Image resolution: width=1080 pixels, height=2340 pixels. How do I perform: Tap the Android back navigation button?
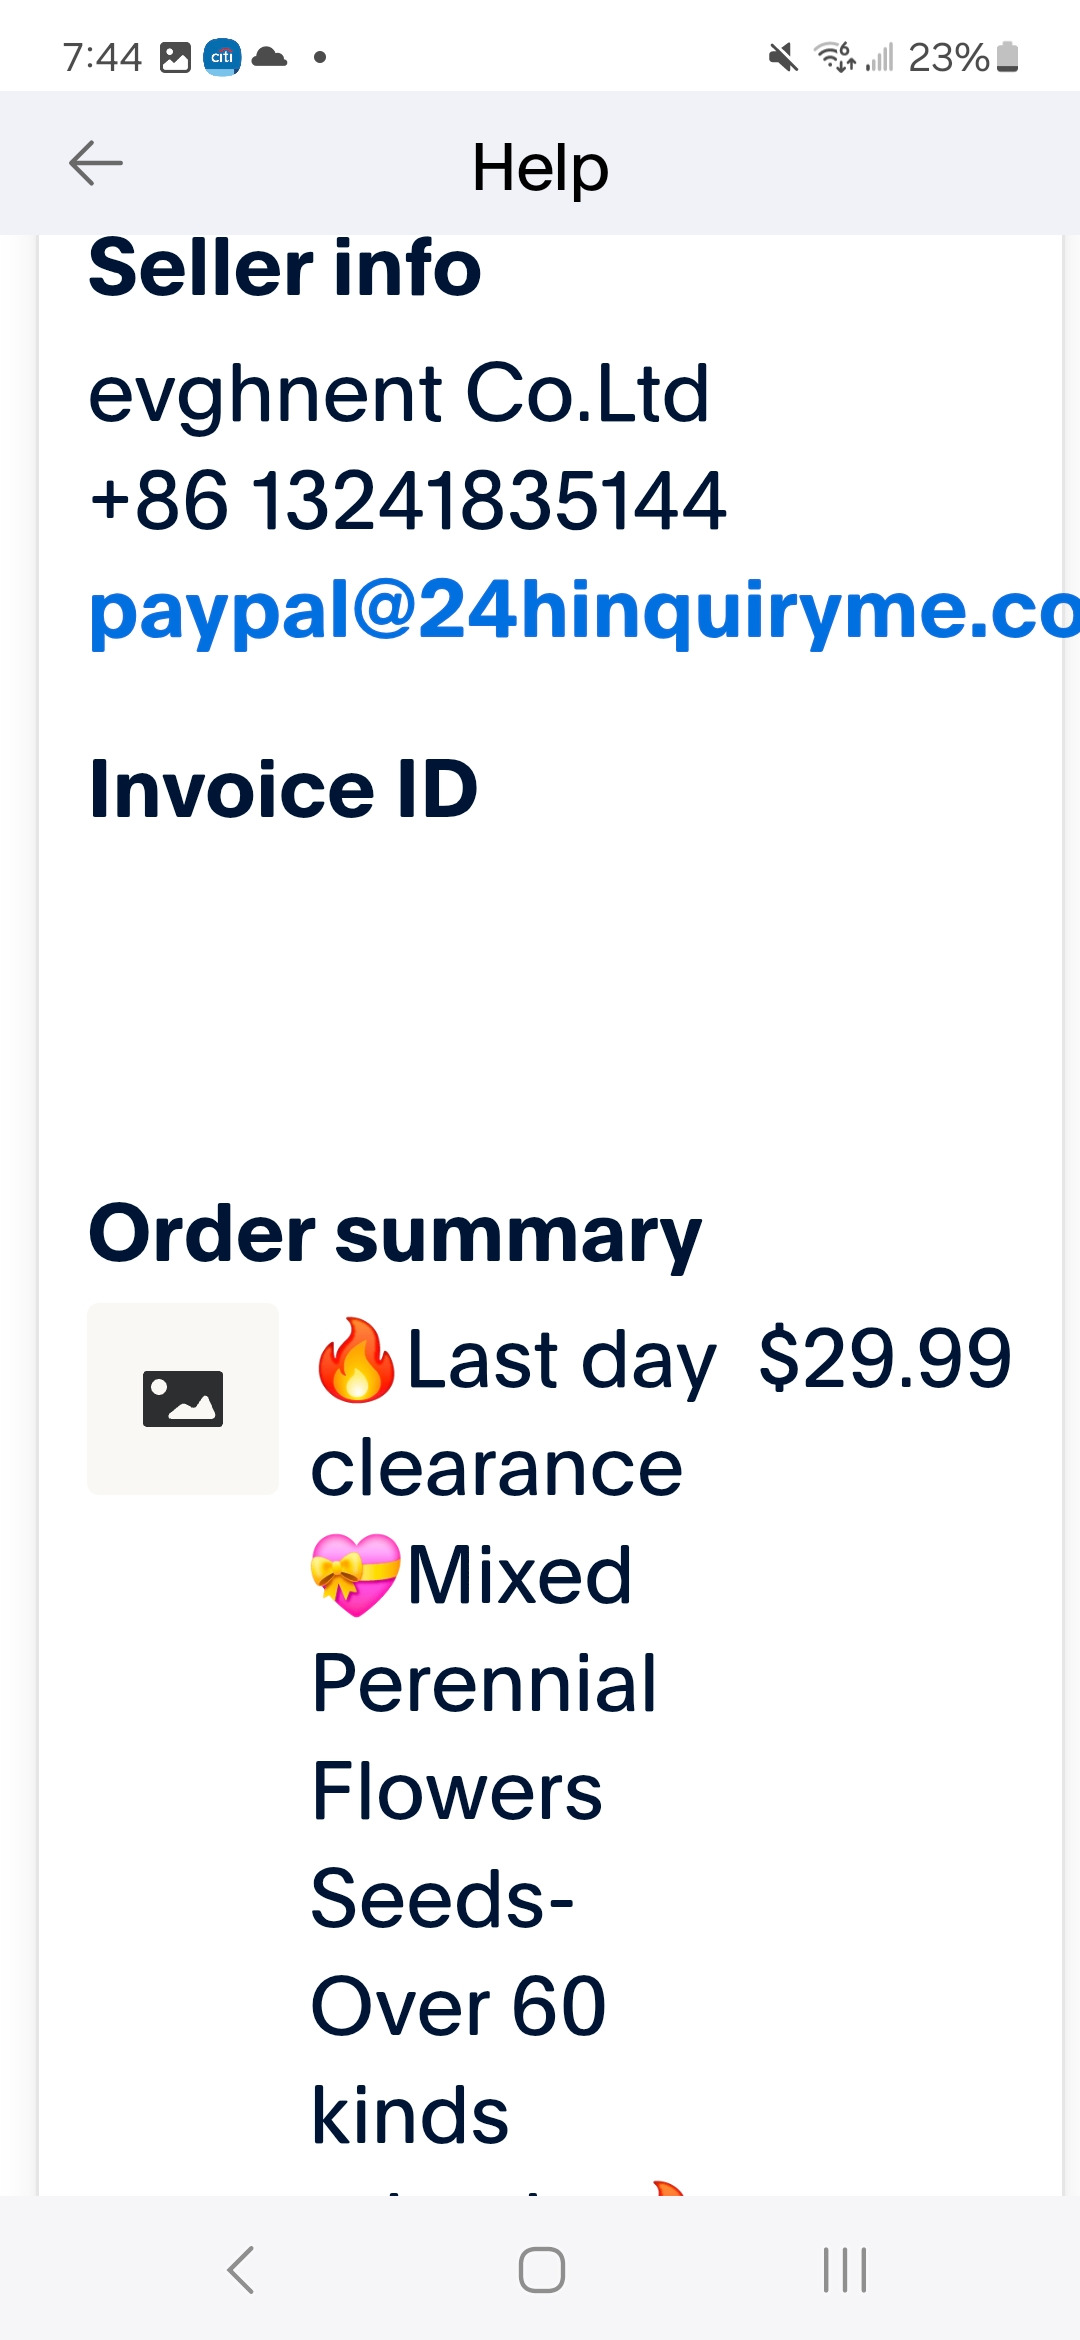(x=241, y=2269)
